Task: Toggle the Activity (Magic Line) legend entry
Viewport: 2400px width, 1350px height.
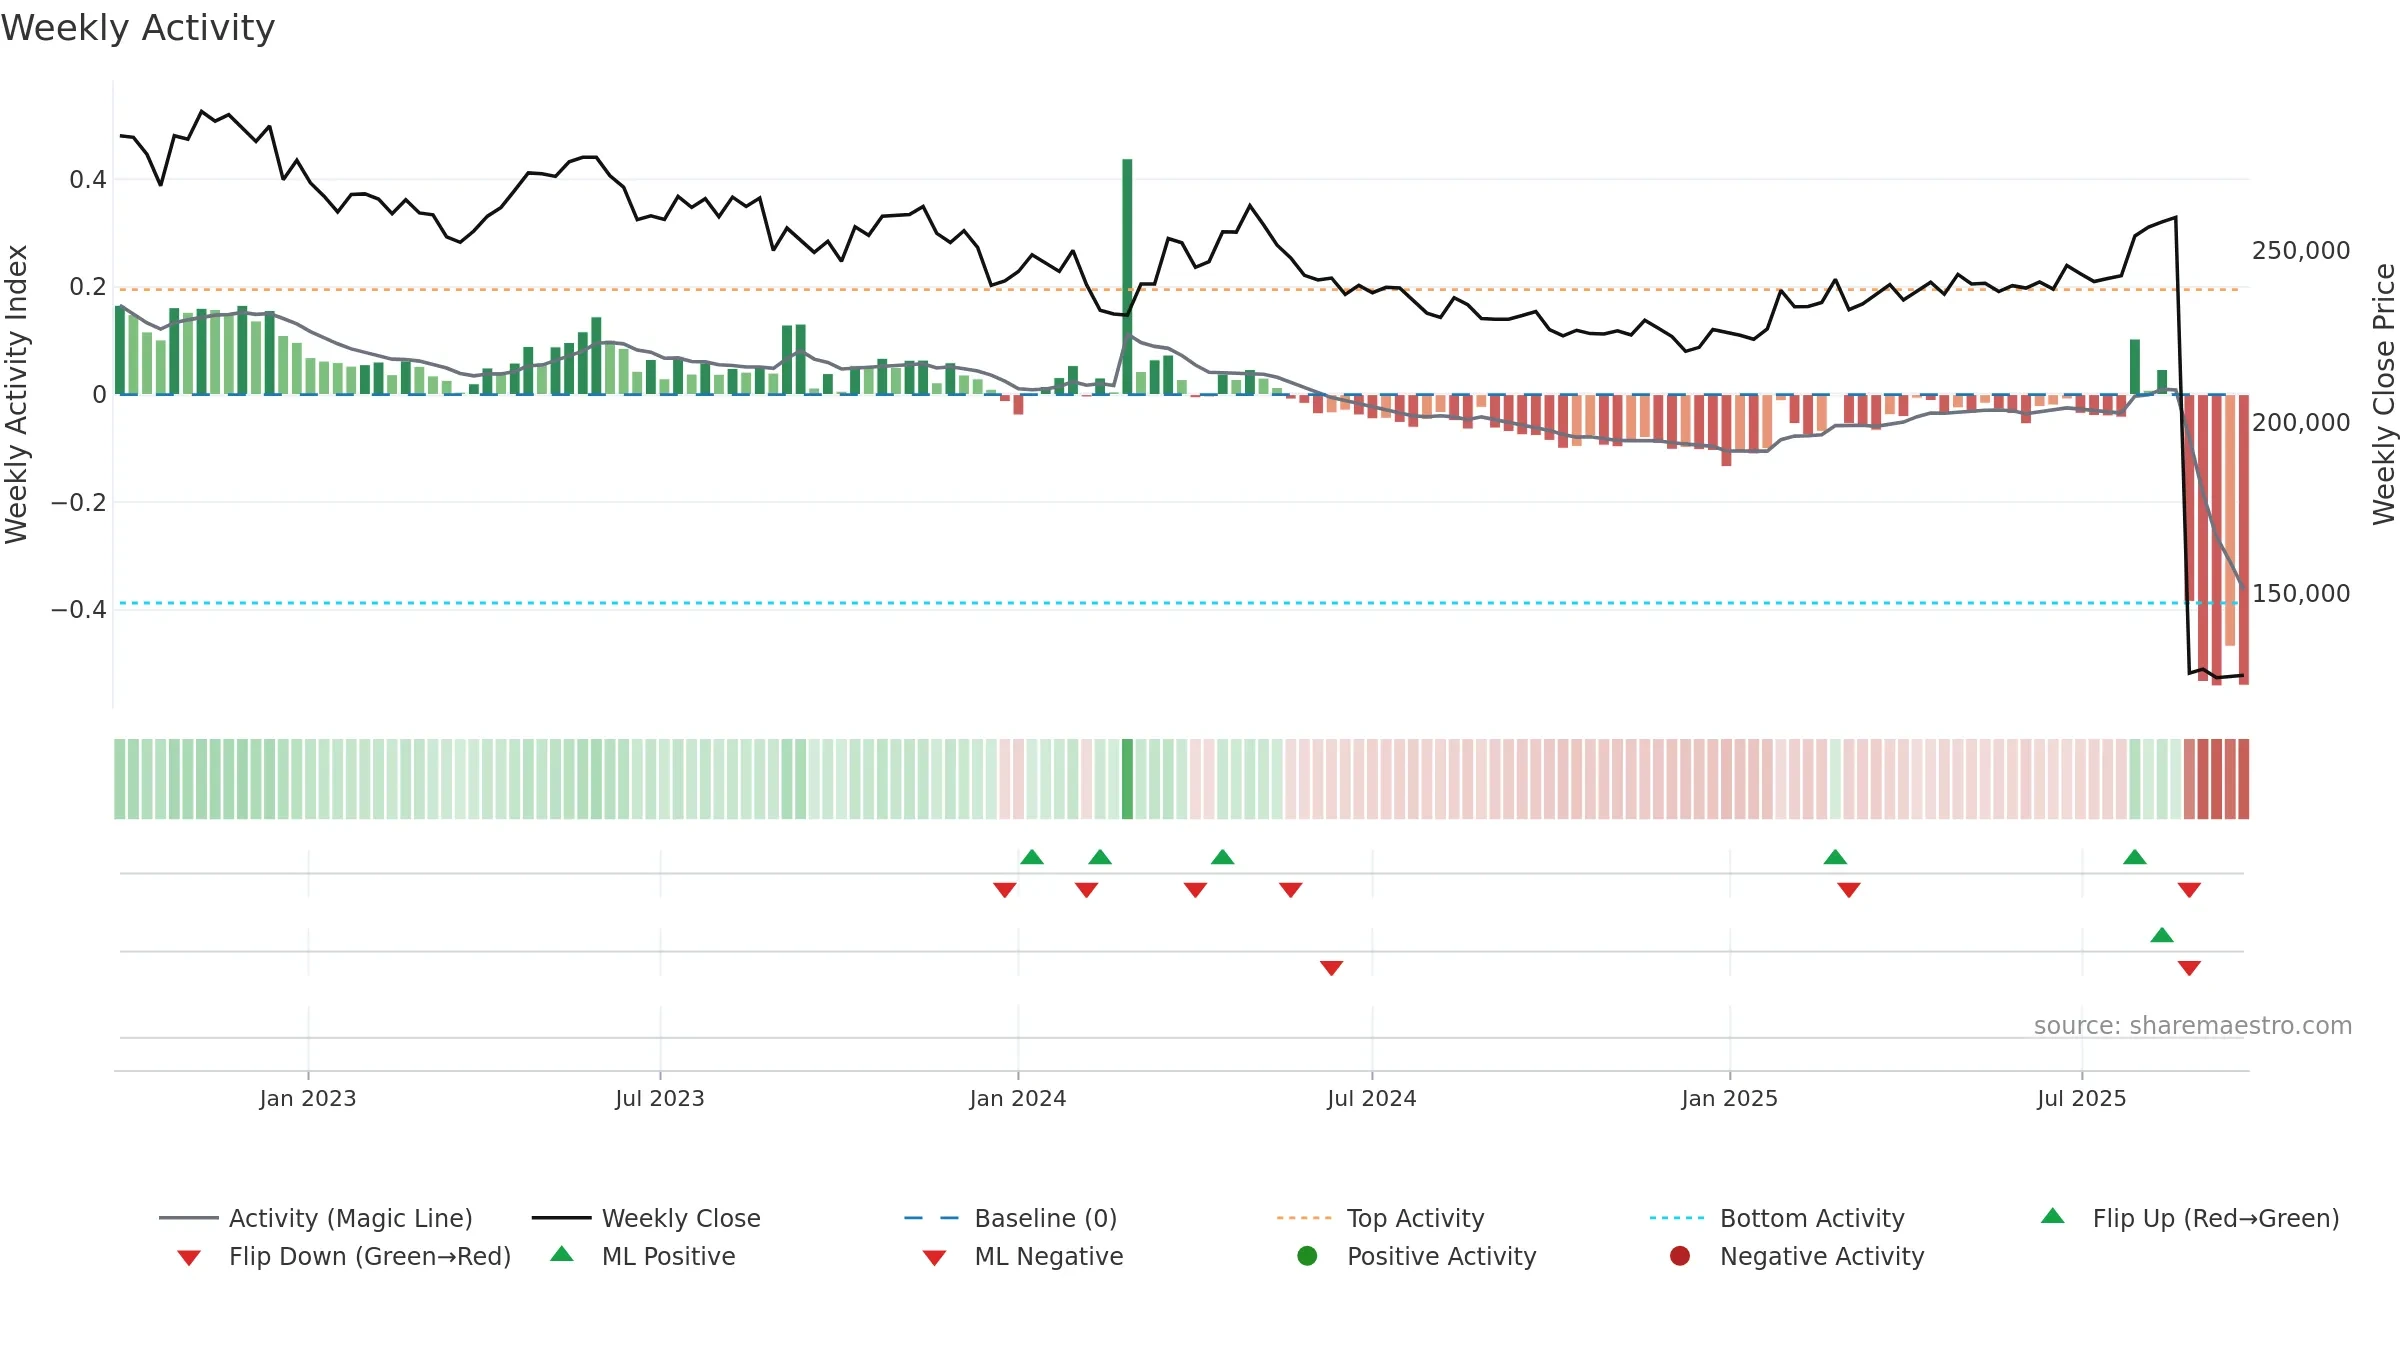Action: 316,1218
